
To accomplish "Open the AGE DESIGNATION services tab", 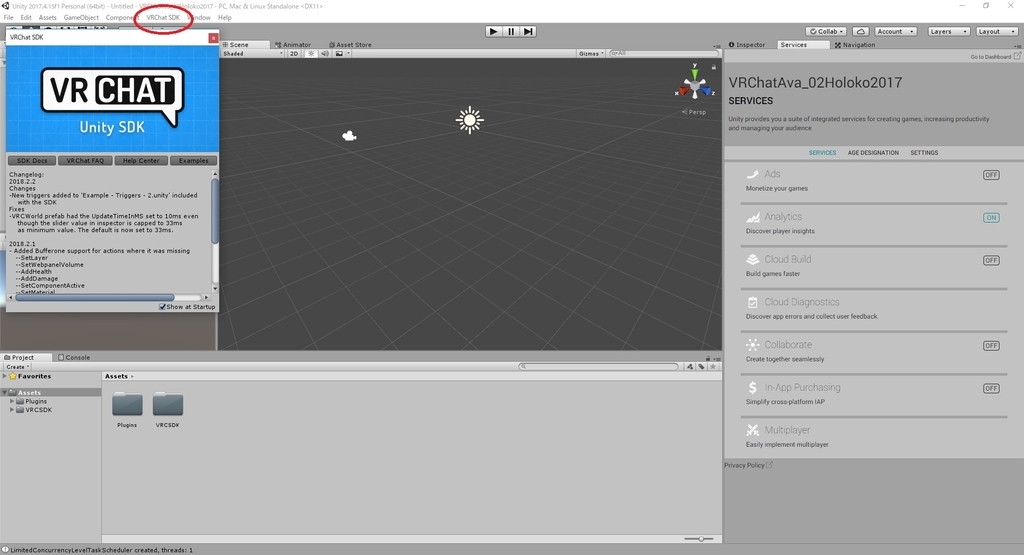I will [873, 153].
